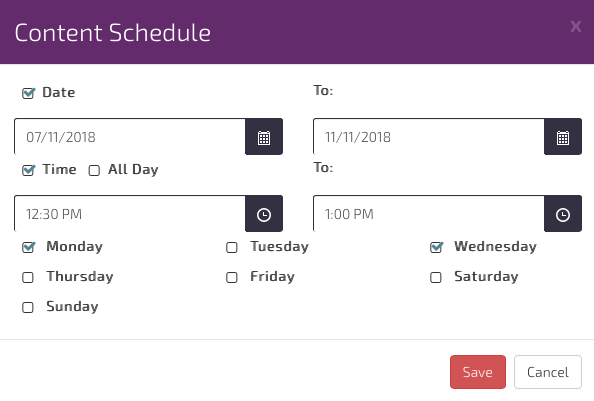
Task: Check the Tuesday checkbox
Action: point(231,248)
